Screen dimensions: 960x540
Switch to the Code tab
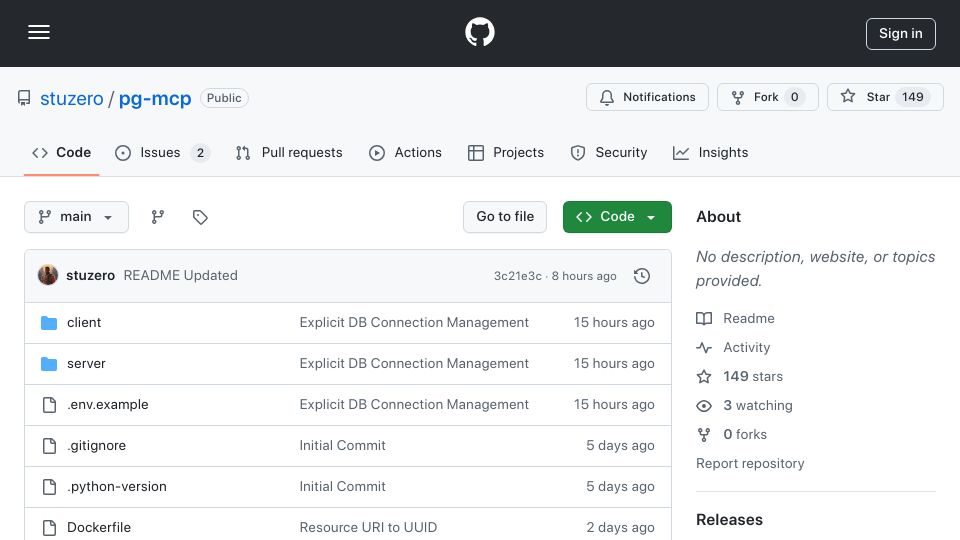[x=61, y=153]
